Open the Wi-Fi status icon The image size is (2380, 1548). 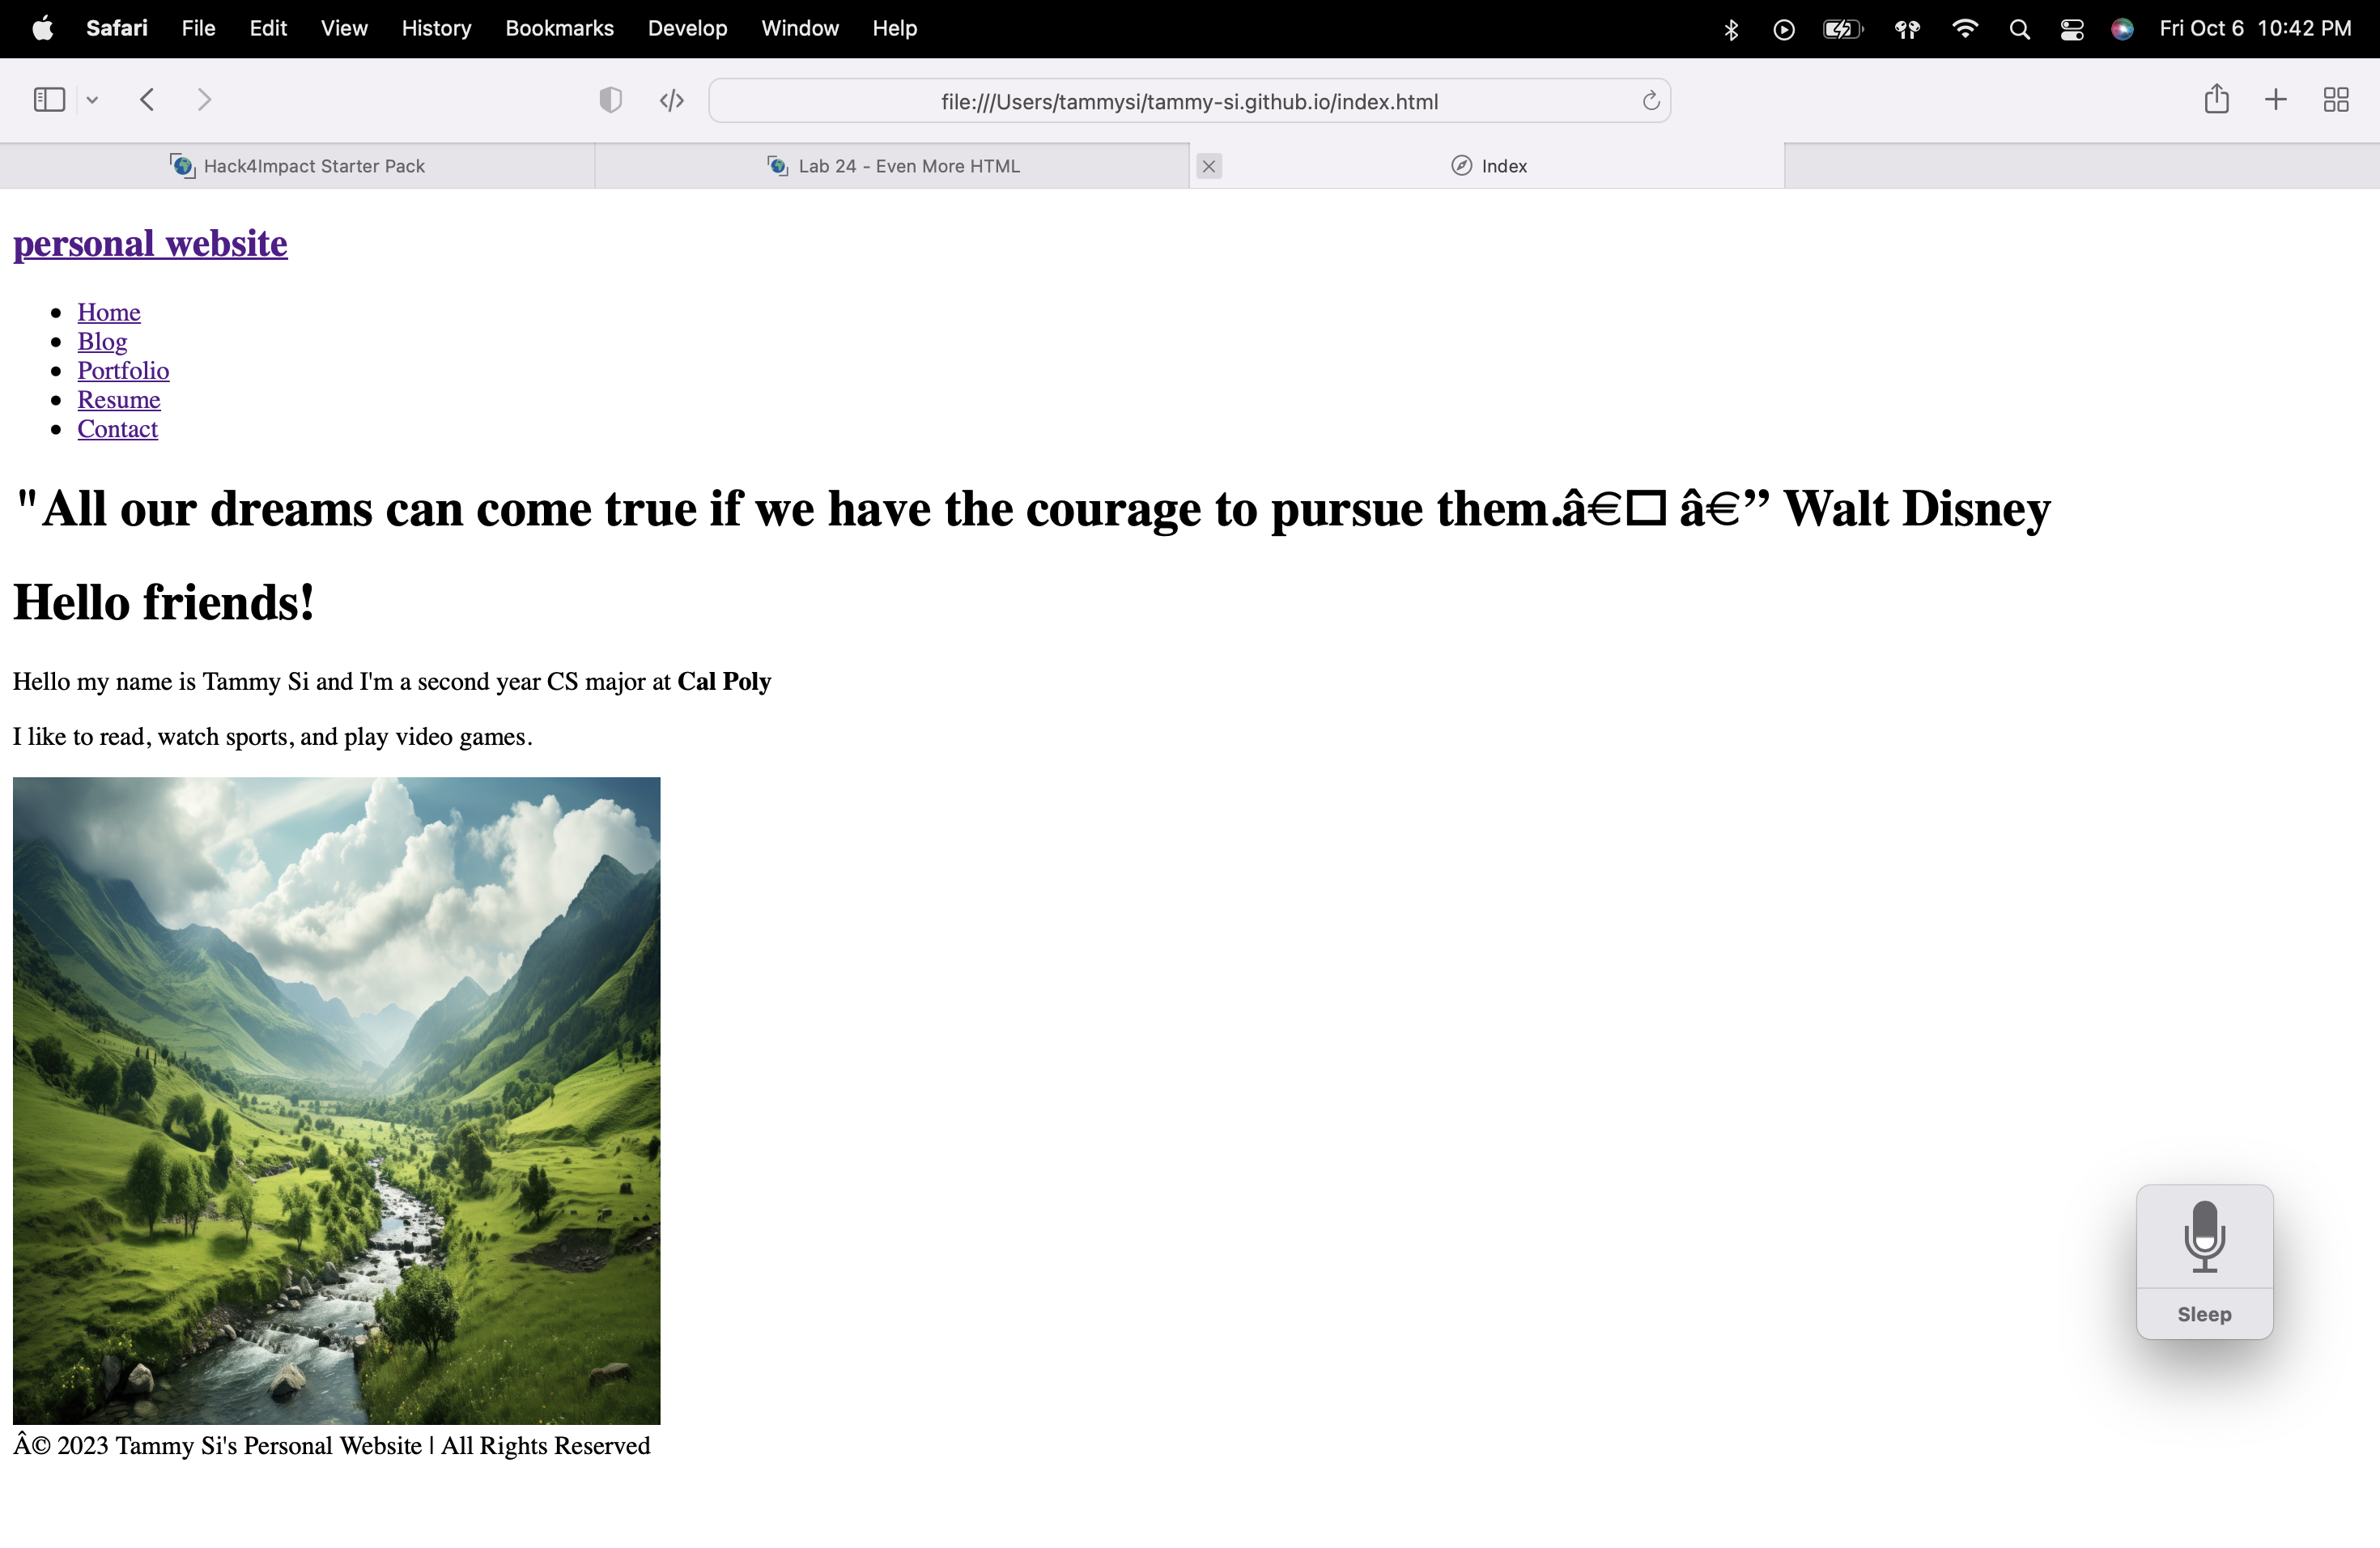click(1964, 29)
